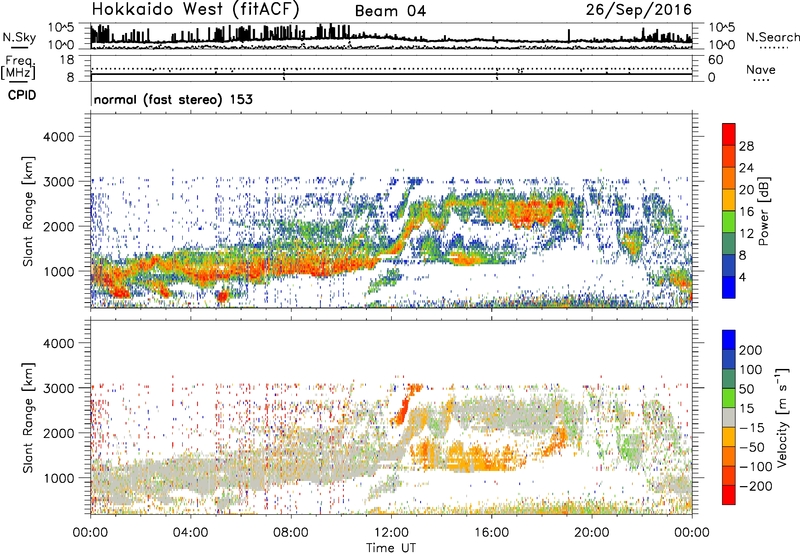Screen dimensions: 800x554
Task: Click the 'Power [dB]' colorbar label
Action: point(763,211)
